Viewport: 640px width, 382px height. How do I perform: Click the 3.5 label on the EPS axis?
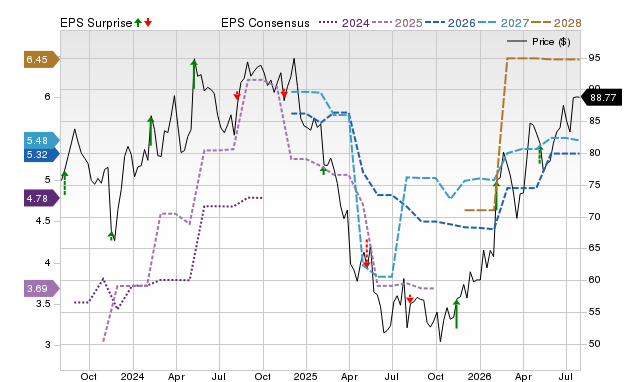click(x=43, y=304)
